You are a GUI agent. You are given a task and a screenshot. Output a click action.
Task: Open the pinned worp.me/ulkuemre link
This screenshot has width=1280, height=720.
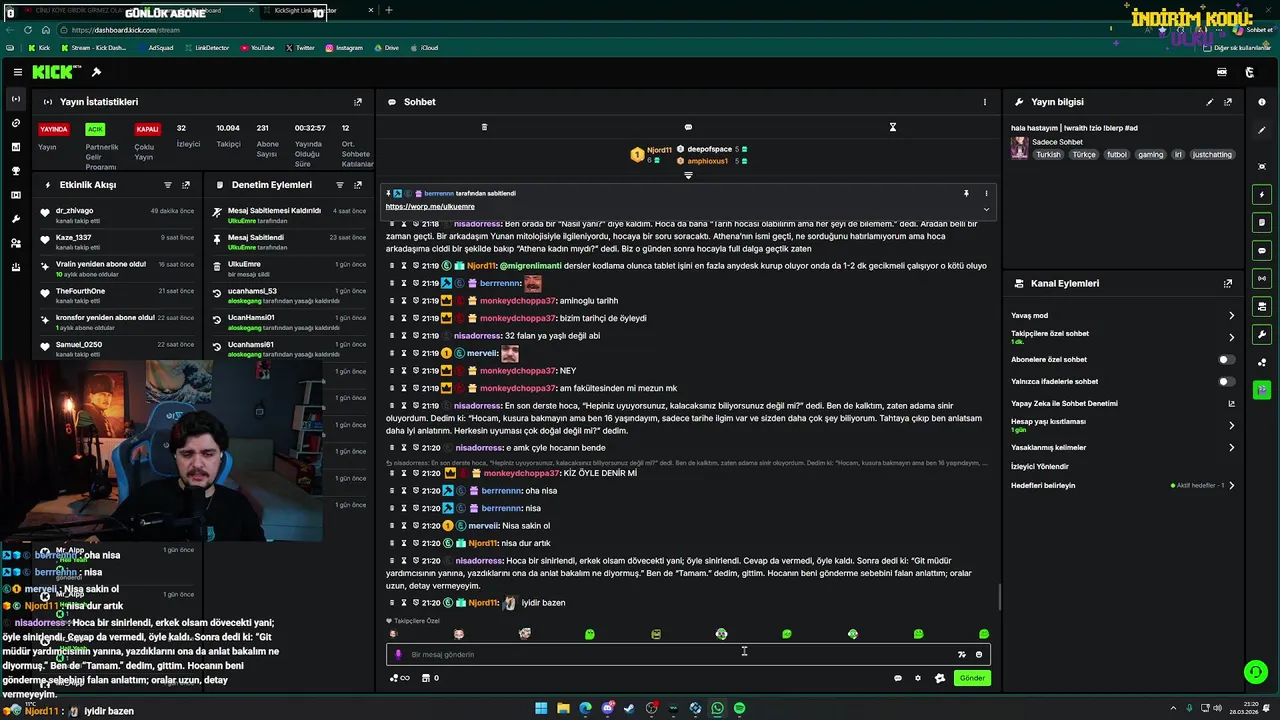(430, 207)
